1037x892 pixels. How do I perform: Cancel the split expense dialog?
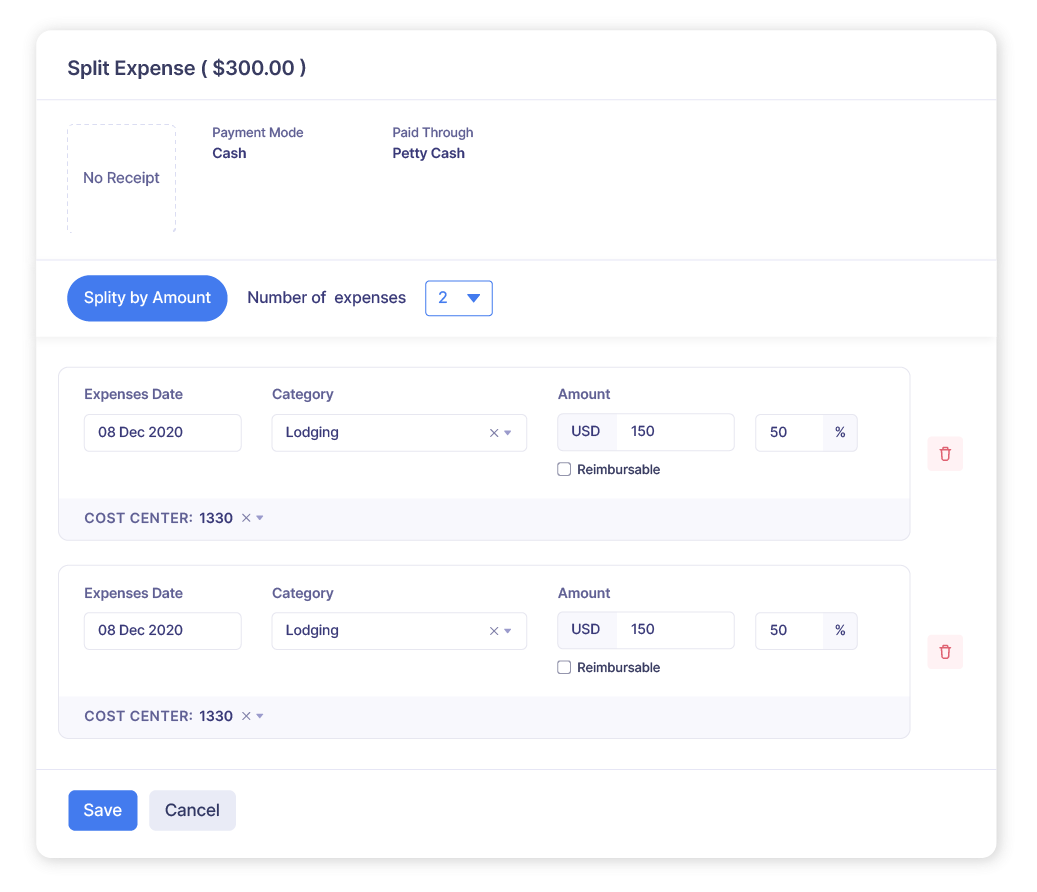[192, 810]
